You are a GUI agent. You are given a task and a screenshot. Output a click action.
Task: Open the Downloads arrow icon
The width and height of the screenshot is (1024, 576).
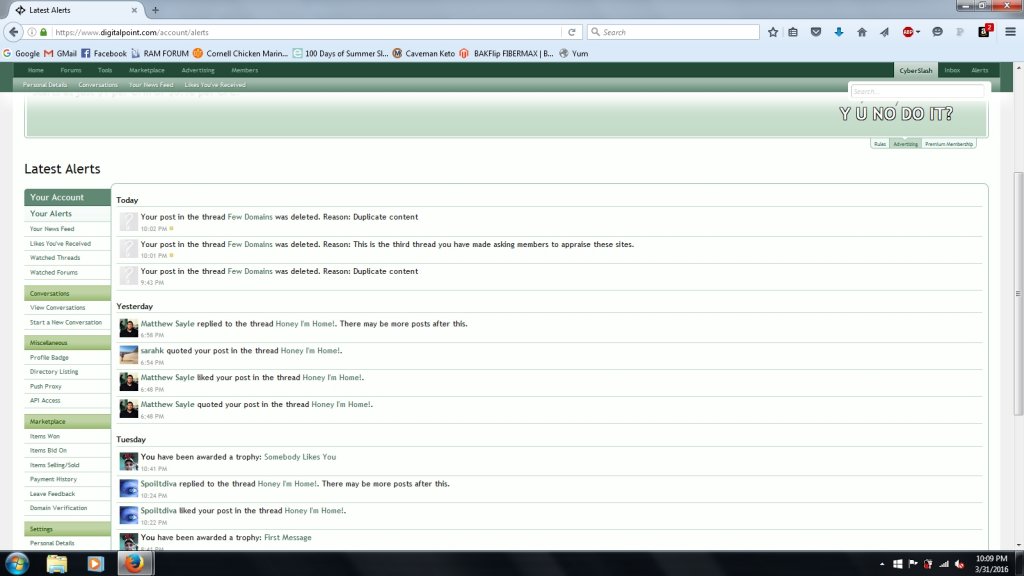(x=839, y=32)
